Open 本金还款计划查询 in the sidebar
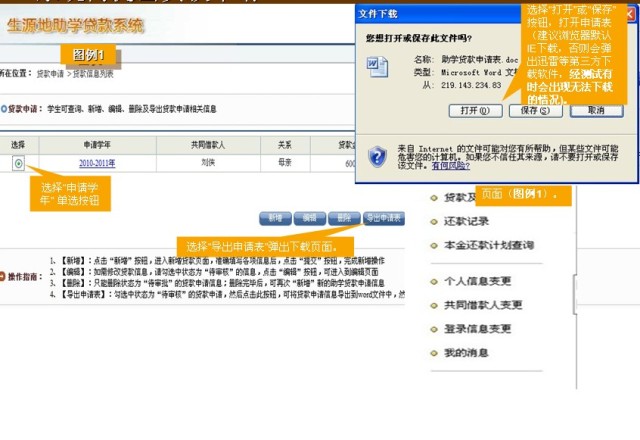 point(488,245)
